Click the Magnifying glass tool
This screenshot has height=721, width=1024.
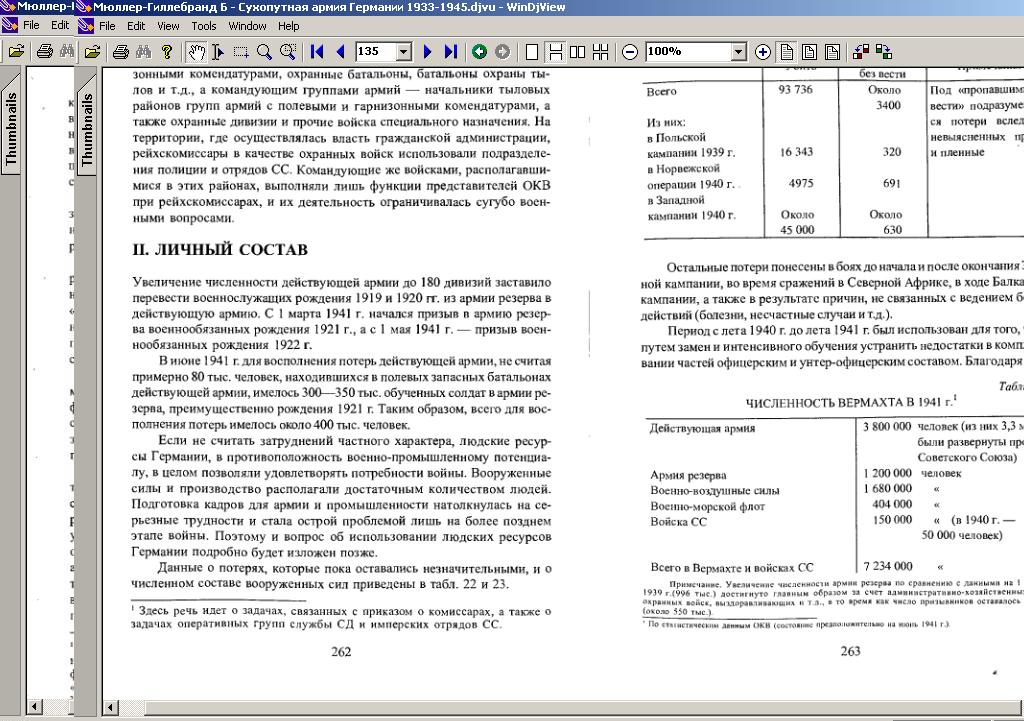coord(264,51)
